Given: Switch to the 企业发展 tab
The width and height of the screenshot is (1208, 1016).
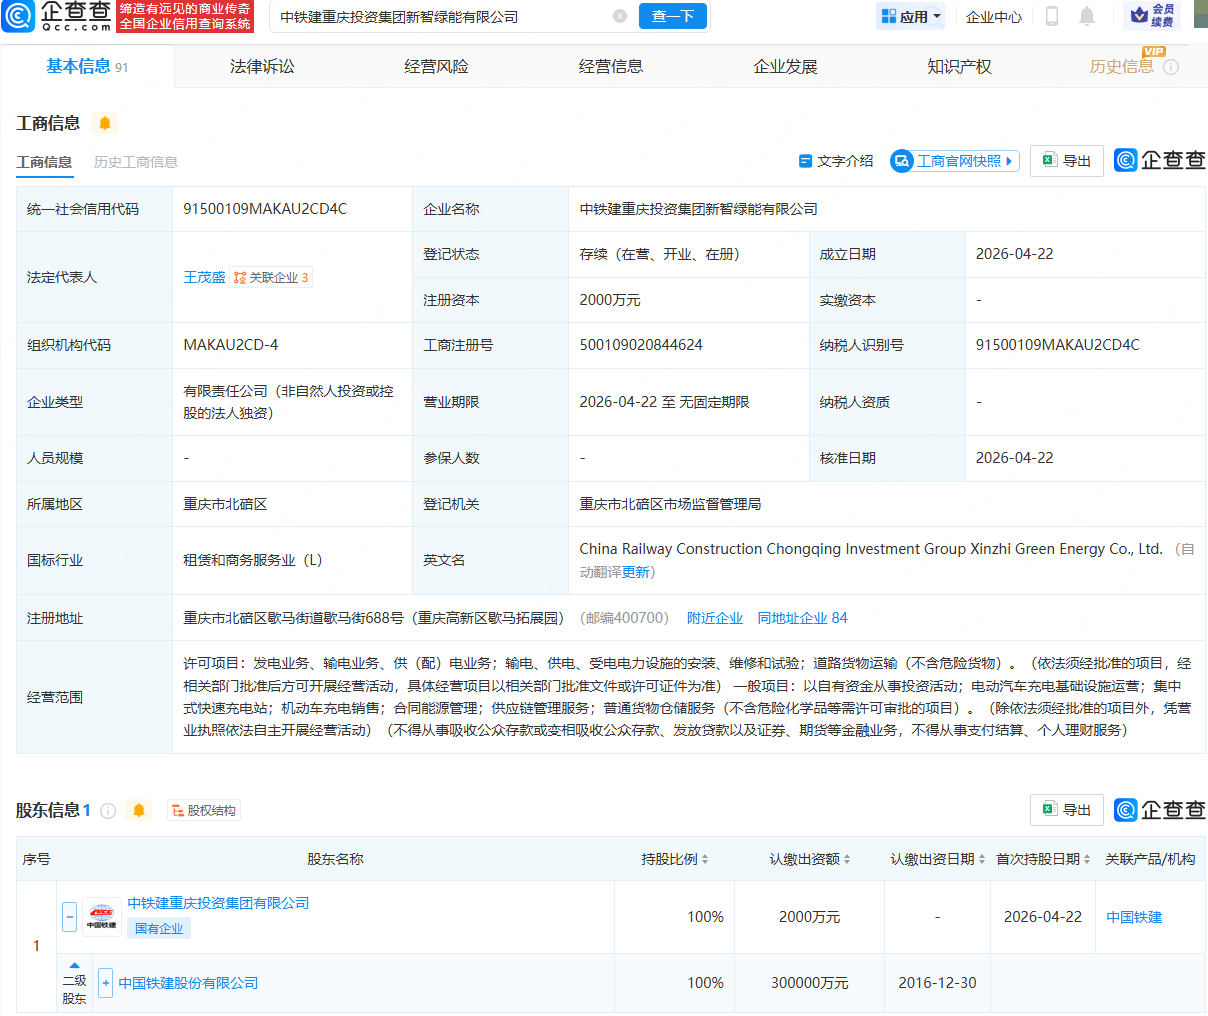Looking at the screenshot, I should click(x=785, y=66).
